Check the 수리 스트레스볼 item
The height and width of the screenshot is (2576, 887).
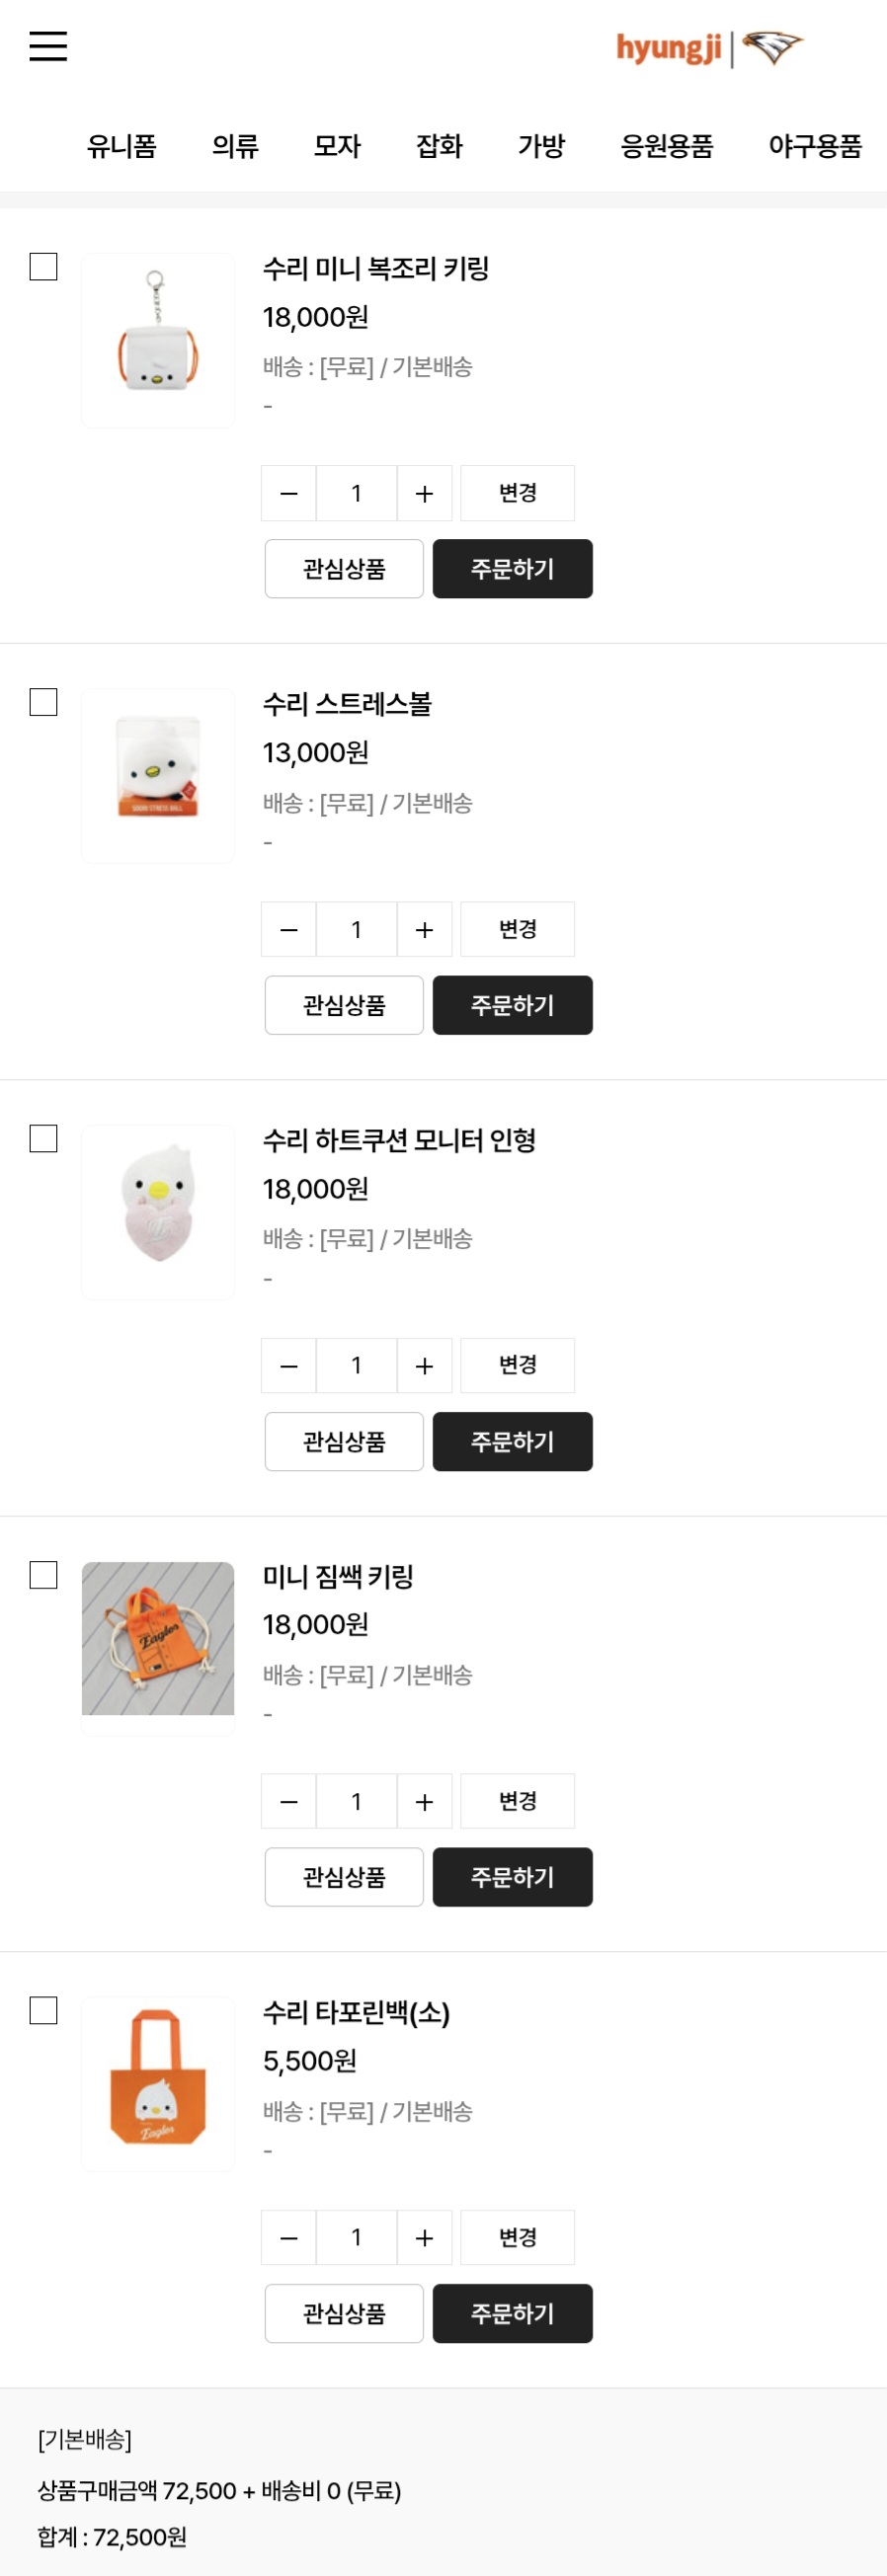(x=43, y=703)
